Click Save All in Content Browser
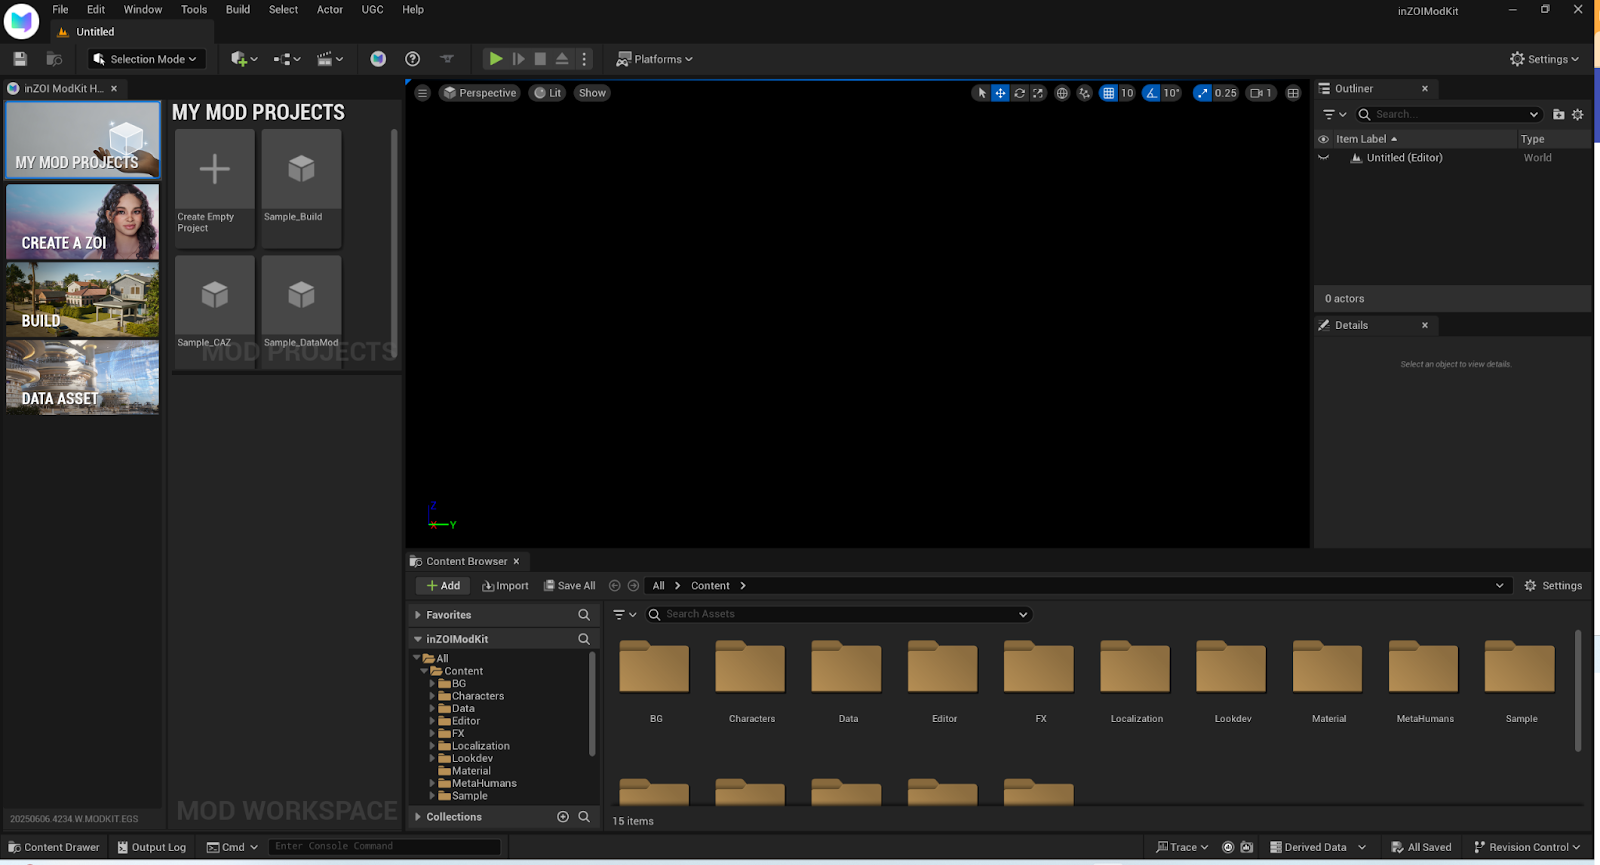This screenshot has height=865, width=1600. (x=569, y=586)
